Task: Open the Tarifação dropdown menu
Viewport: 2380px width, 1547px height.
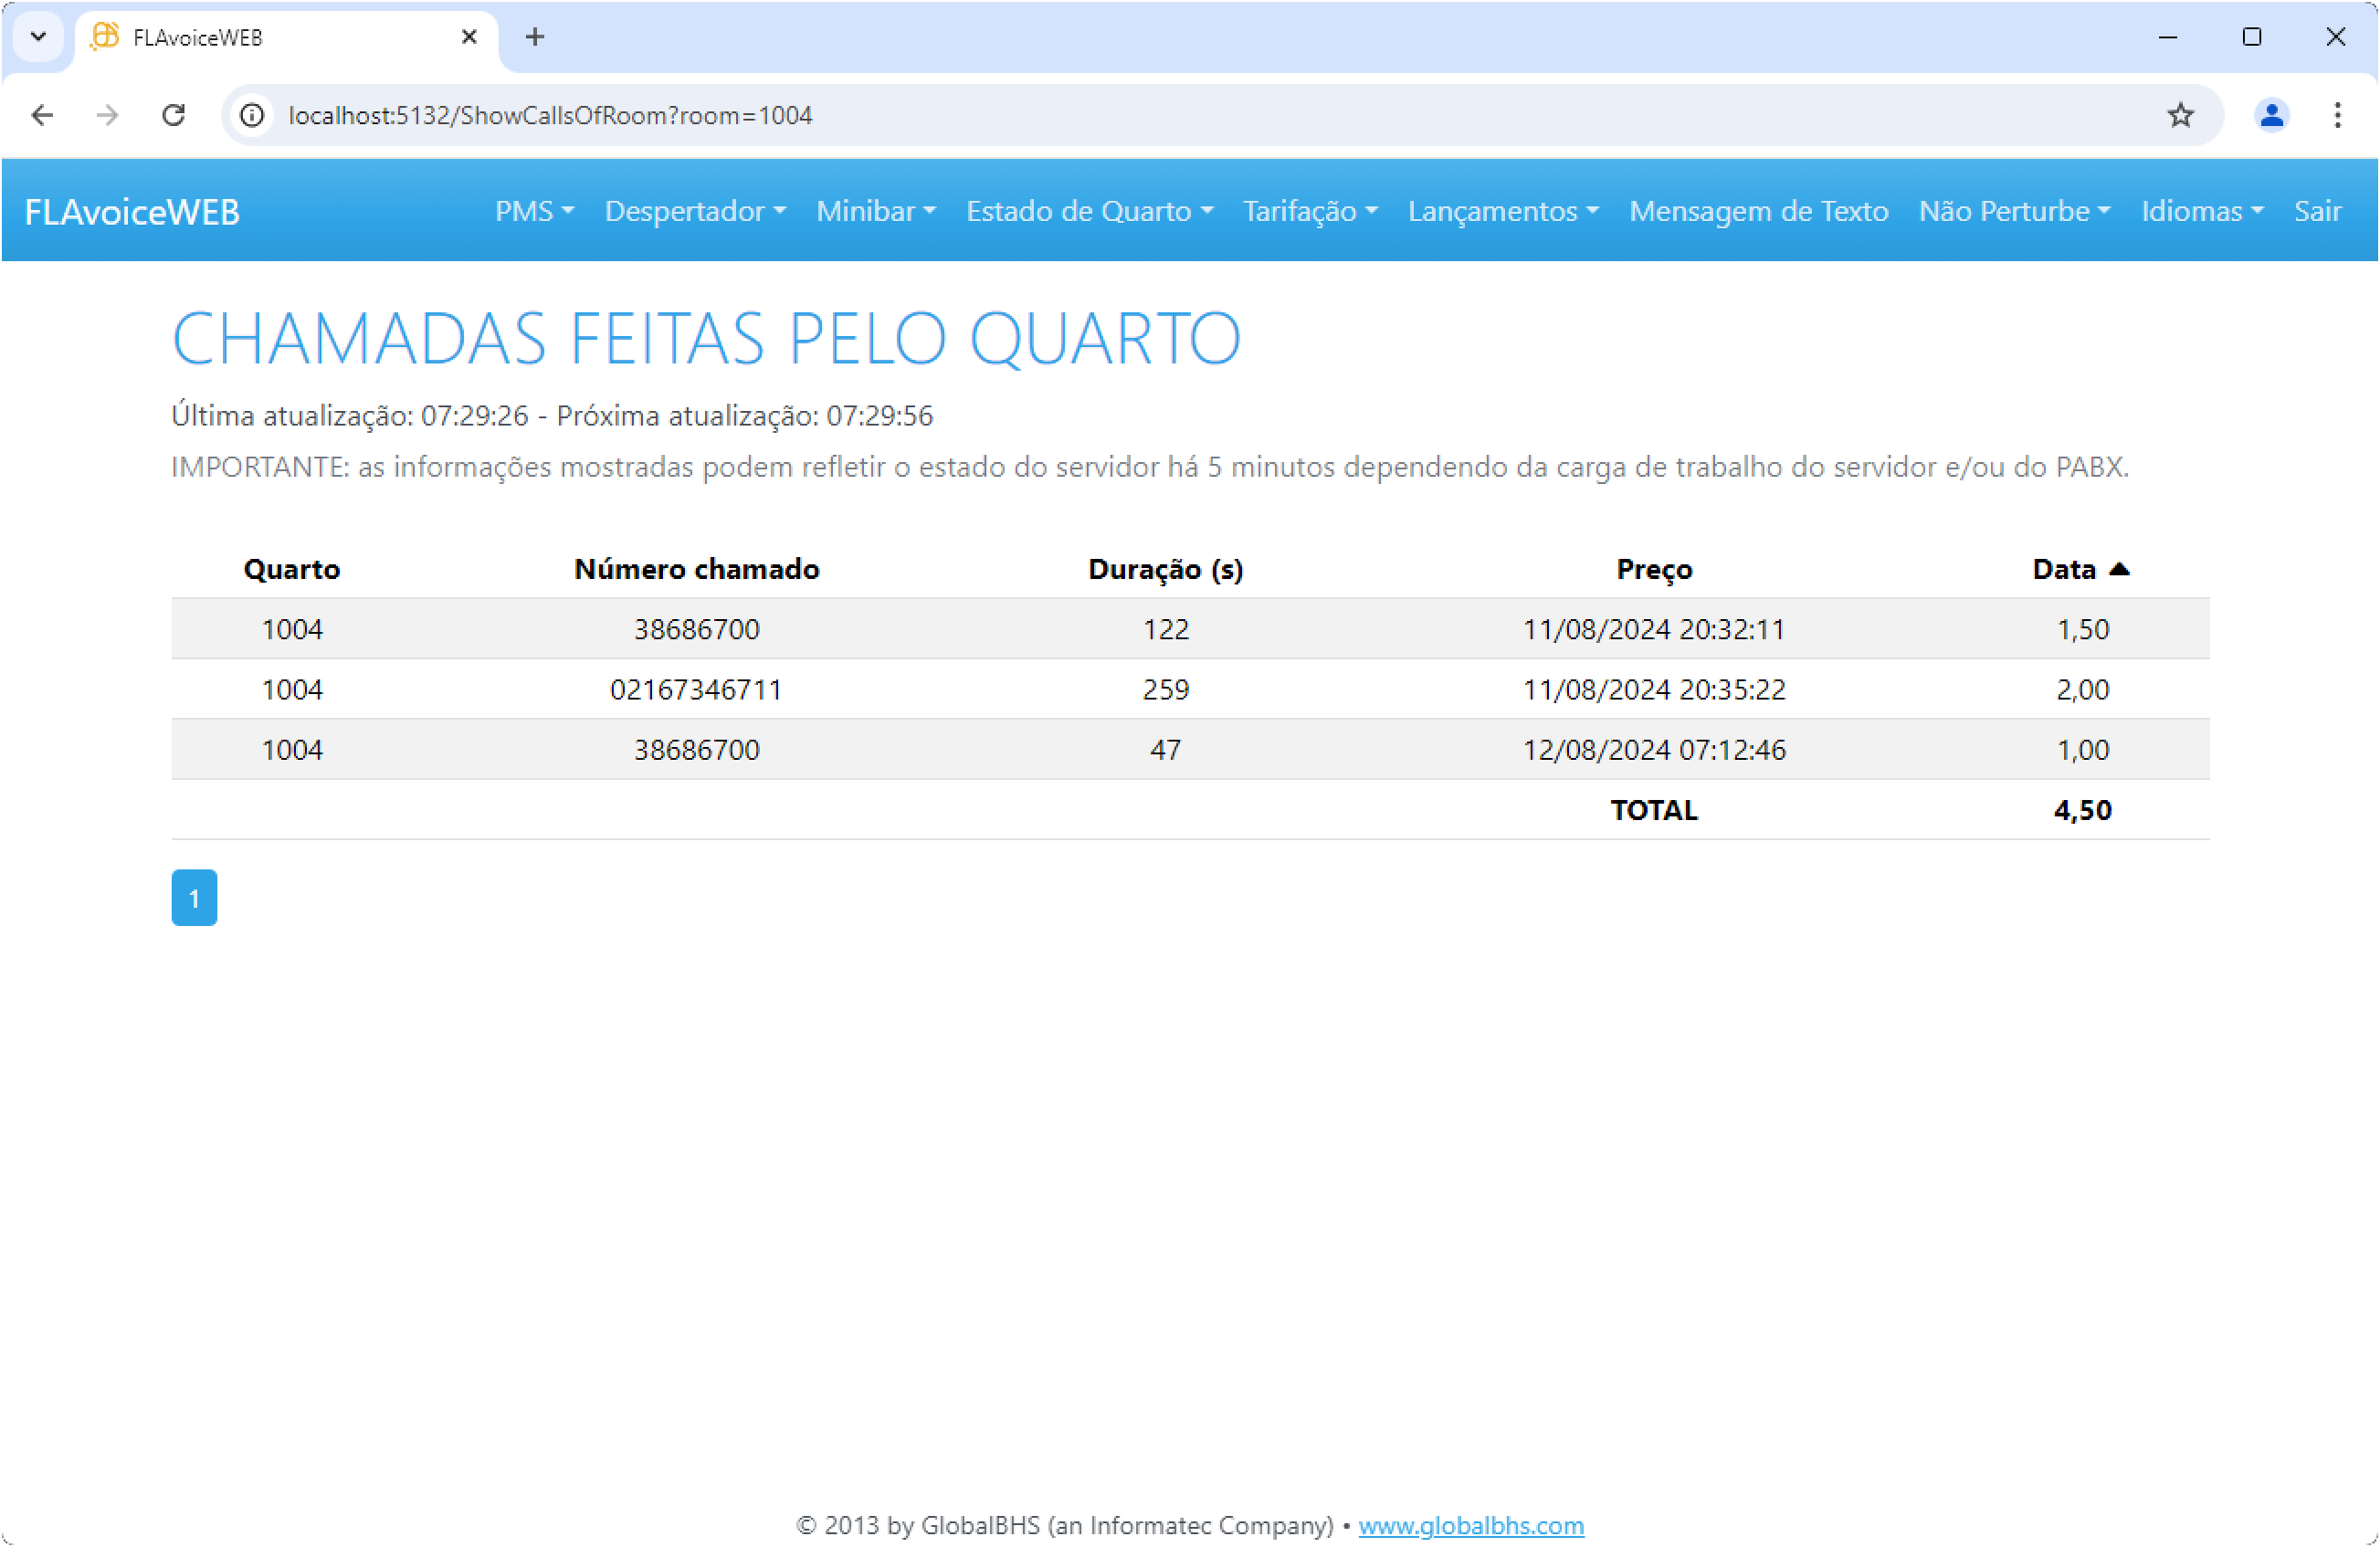Action: click(x=1309, y=211)
